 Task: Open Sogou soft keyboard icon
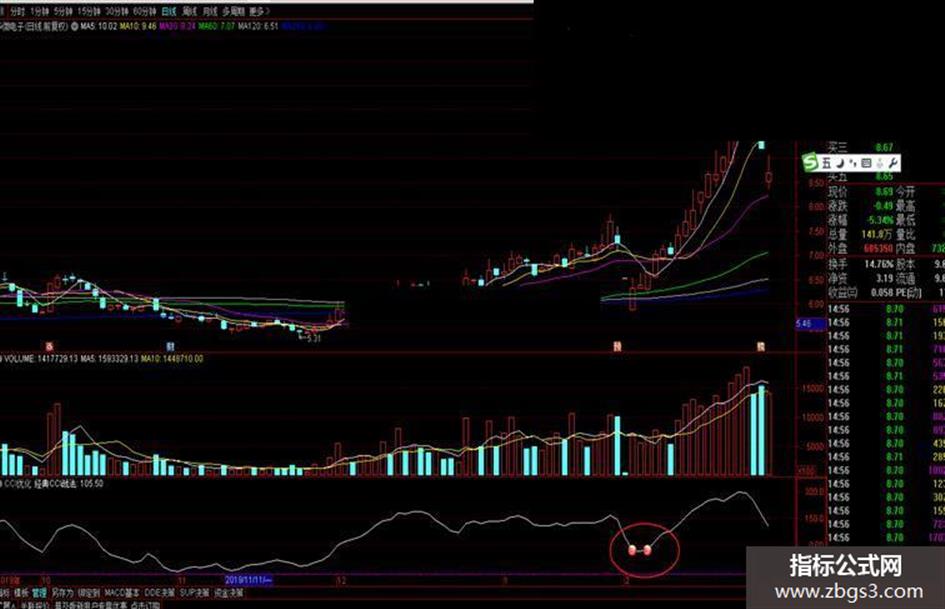coord(866,163)
